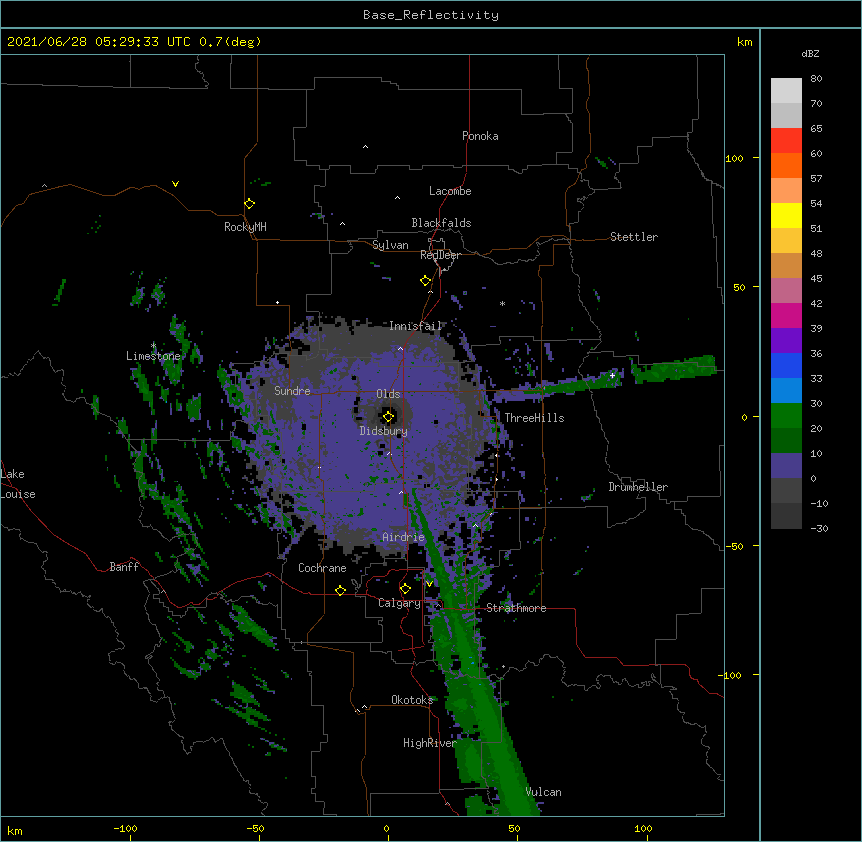The height and width of the screenshot is (842, 862).
Task: Select the Ponoka city label
Action: 480,136
